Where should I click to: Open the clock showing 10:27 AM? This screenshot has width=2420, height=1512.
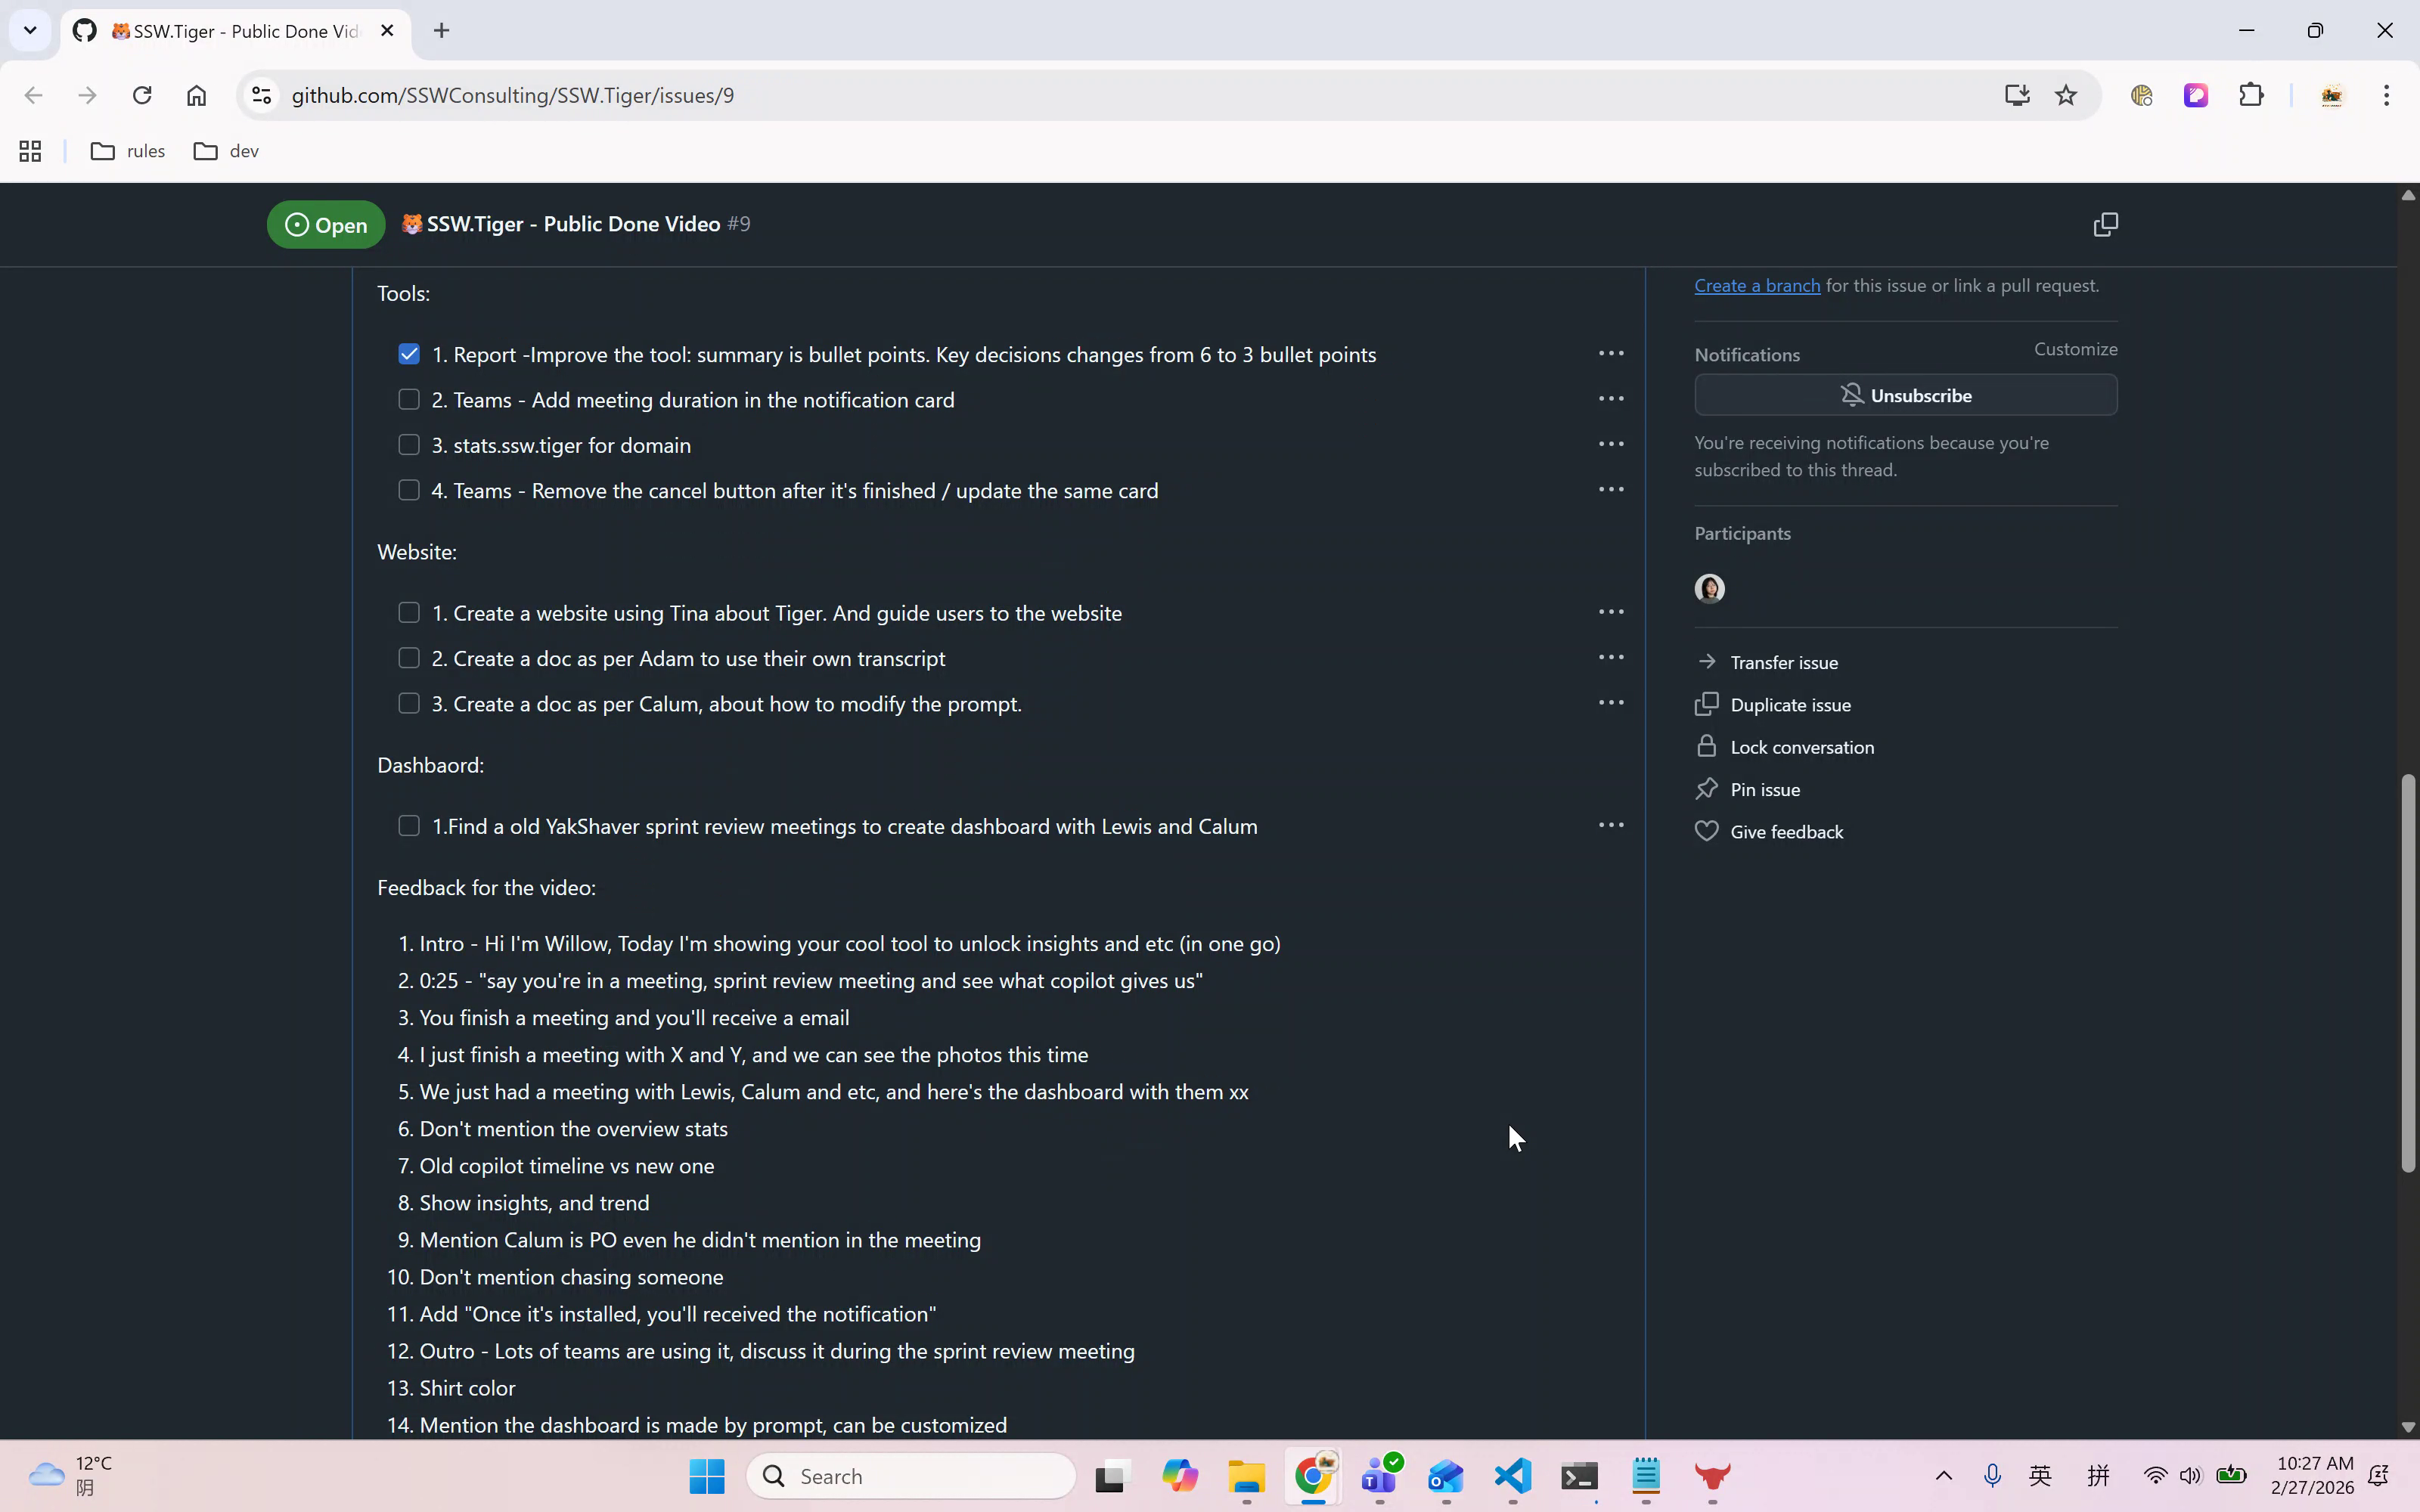click(2312, 1476)
